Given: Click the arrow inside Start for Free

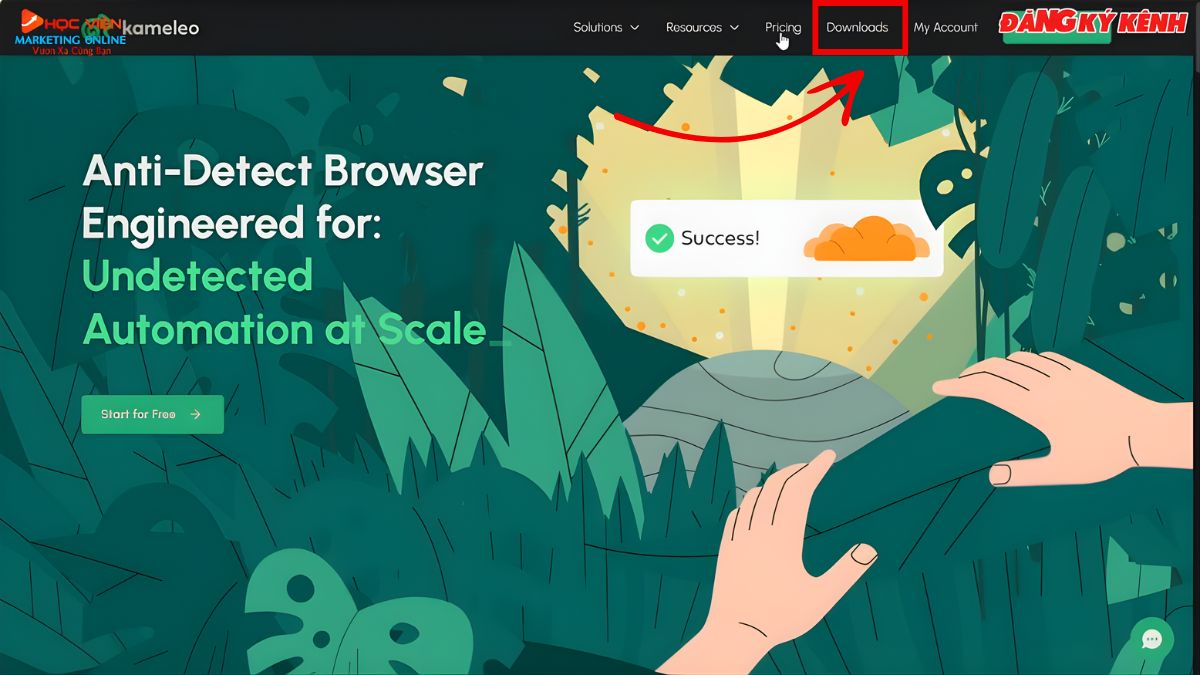Looking at the screenshot, I should pyautogui.click(x=195, y=414).
